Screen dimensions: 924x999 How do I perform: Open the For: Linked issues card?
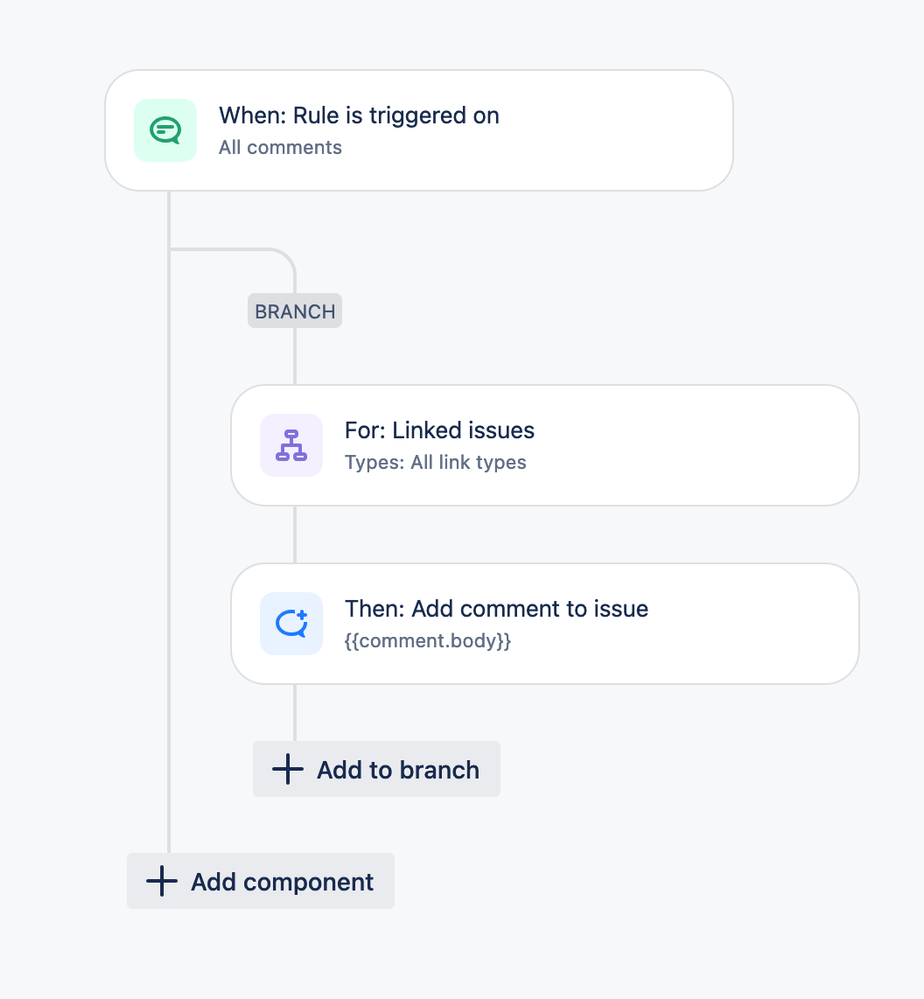545,445
